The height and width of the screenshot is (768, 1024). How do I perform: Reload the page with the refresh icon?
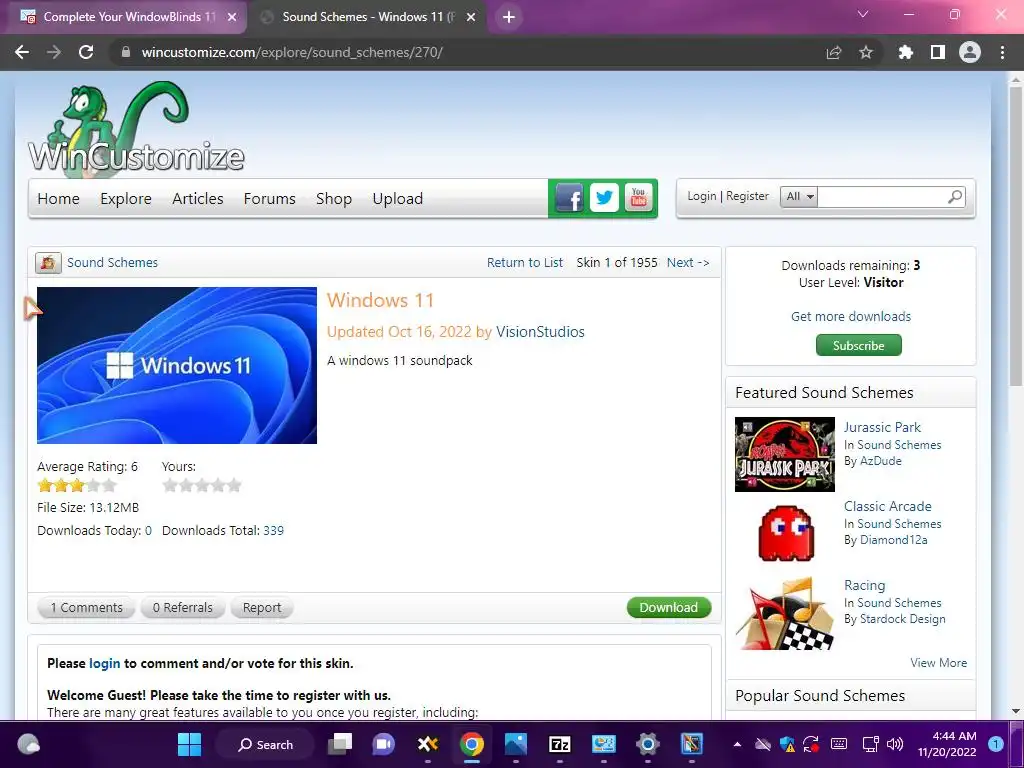(x=86, y=52)
